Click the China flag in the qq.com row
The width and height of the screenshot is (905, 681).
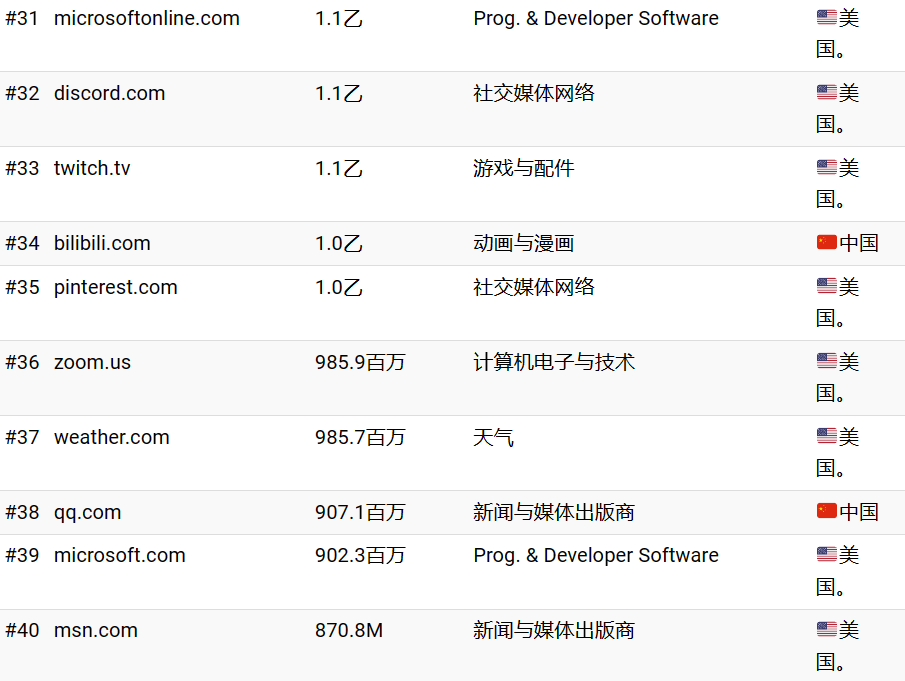(x=826, y=512)
